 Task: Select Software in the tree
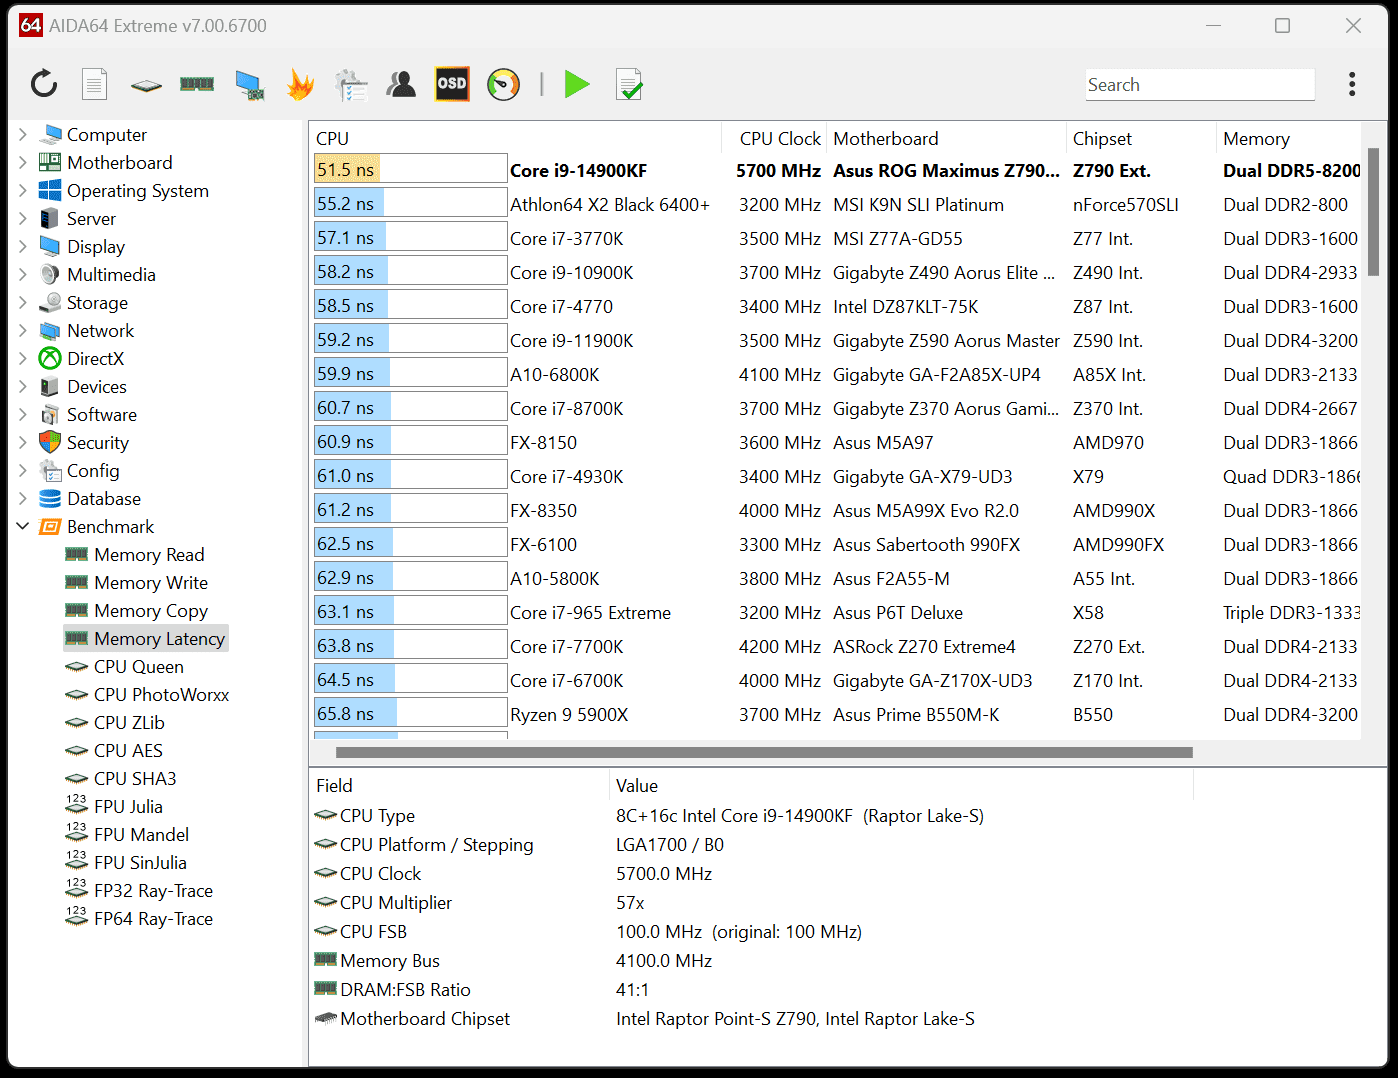[102, 414]
